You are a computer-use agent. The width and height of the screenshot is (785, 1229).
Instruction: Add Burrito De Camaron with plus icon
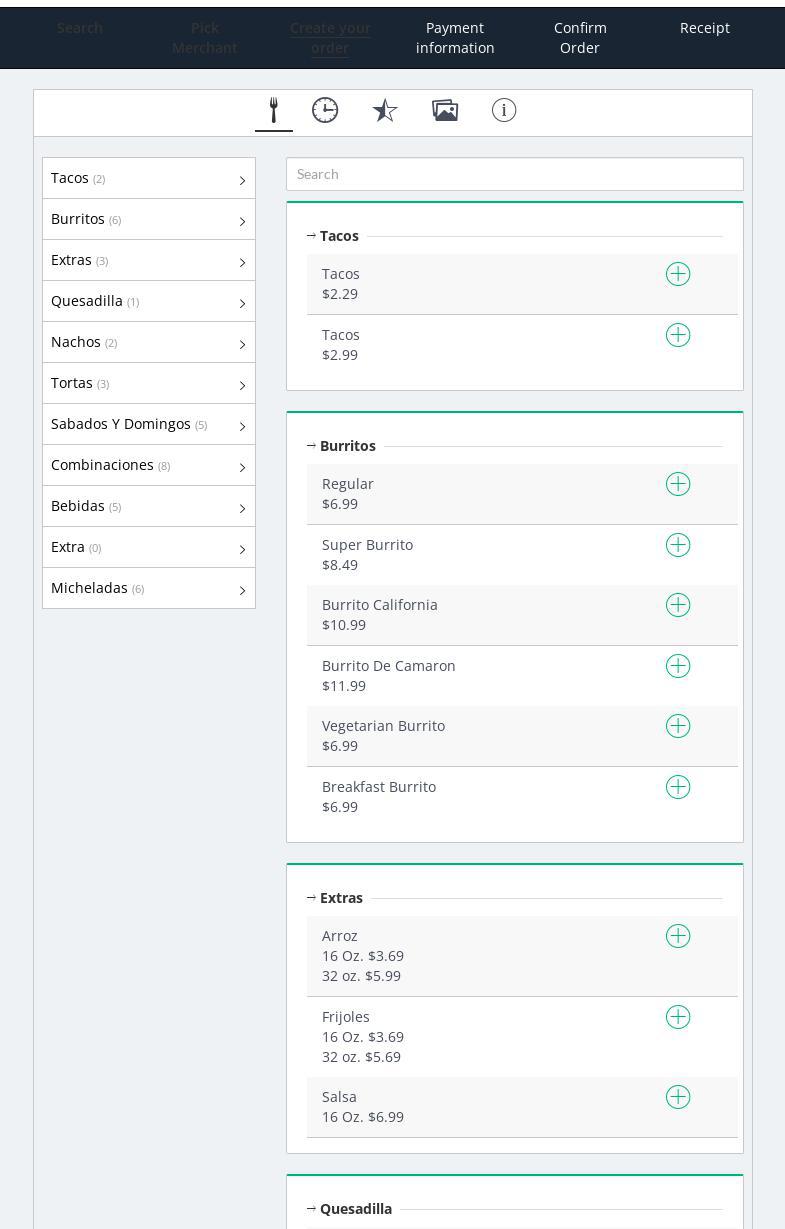pyautogui.click(x=678, y=666)
